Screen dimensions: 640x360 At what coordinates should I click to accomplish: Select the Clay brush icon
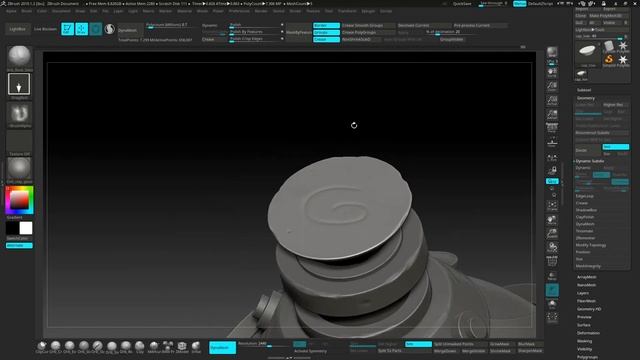click(x=140, y=347)
